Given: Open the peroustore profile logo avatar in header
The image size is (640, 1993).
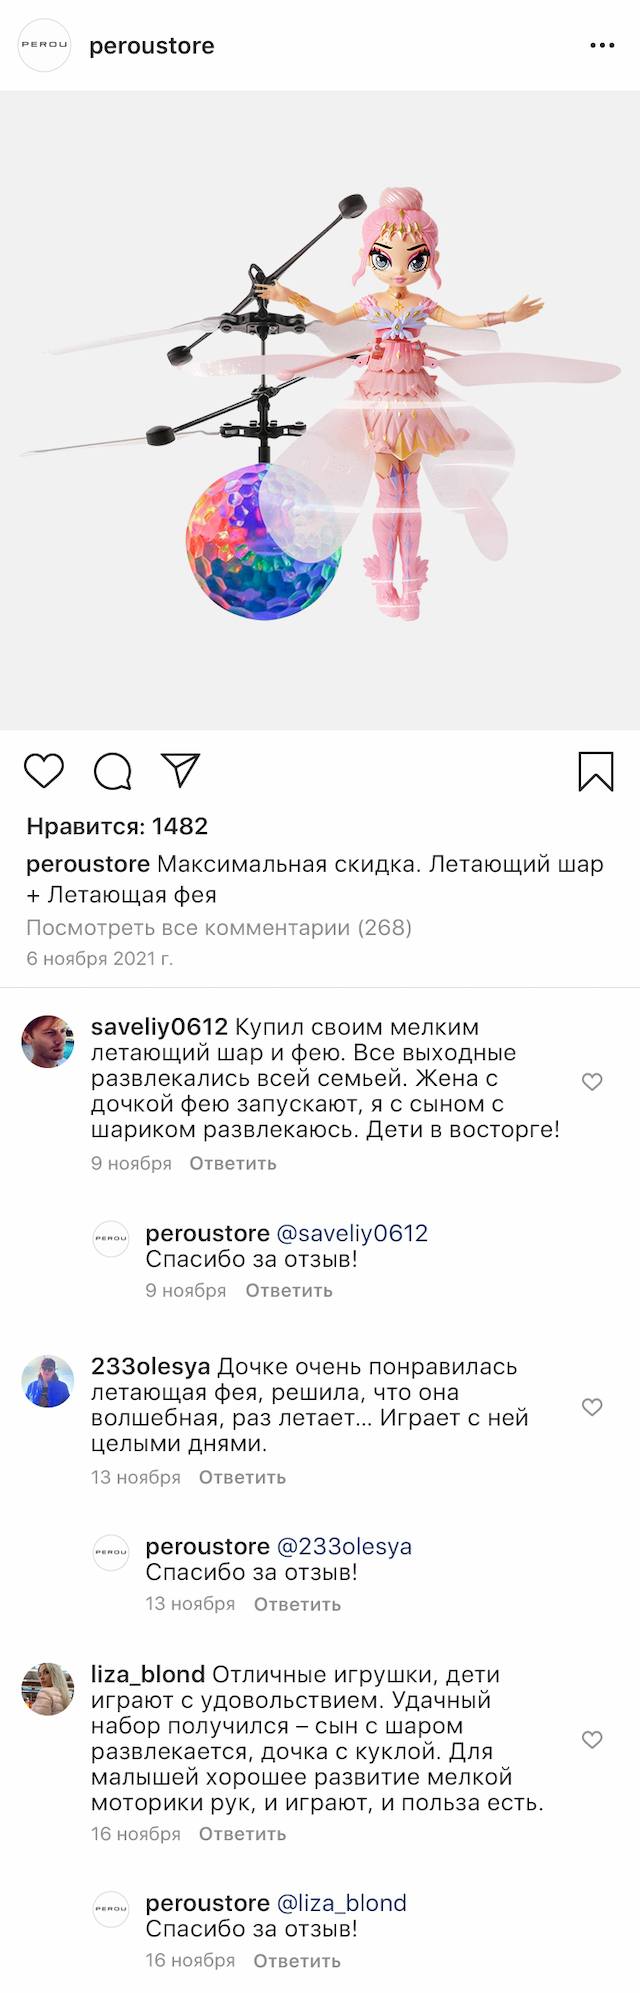Looking at the screenshot, I should point(45,45).
